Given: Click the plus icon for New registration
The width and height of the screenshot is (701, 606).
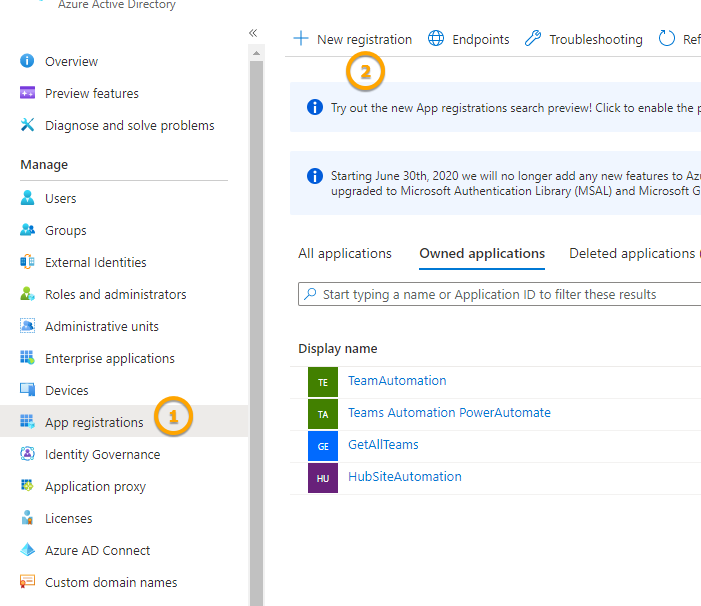Looking at the screenshot, I should tap(301, 38).
